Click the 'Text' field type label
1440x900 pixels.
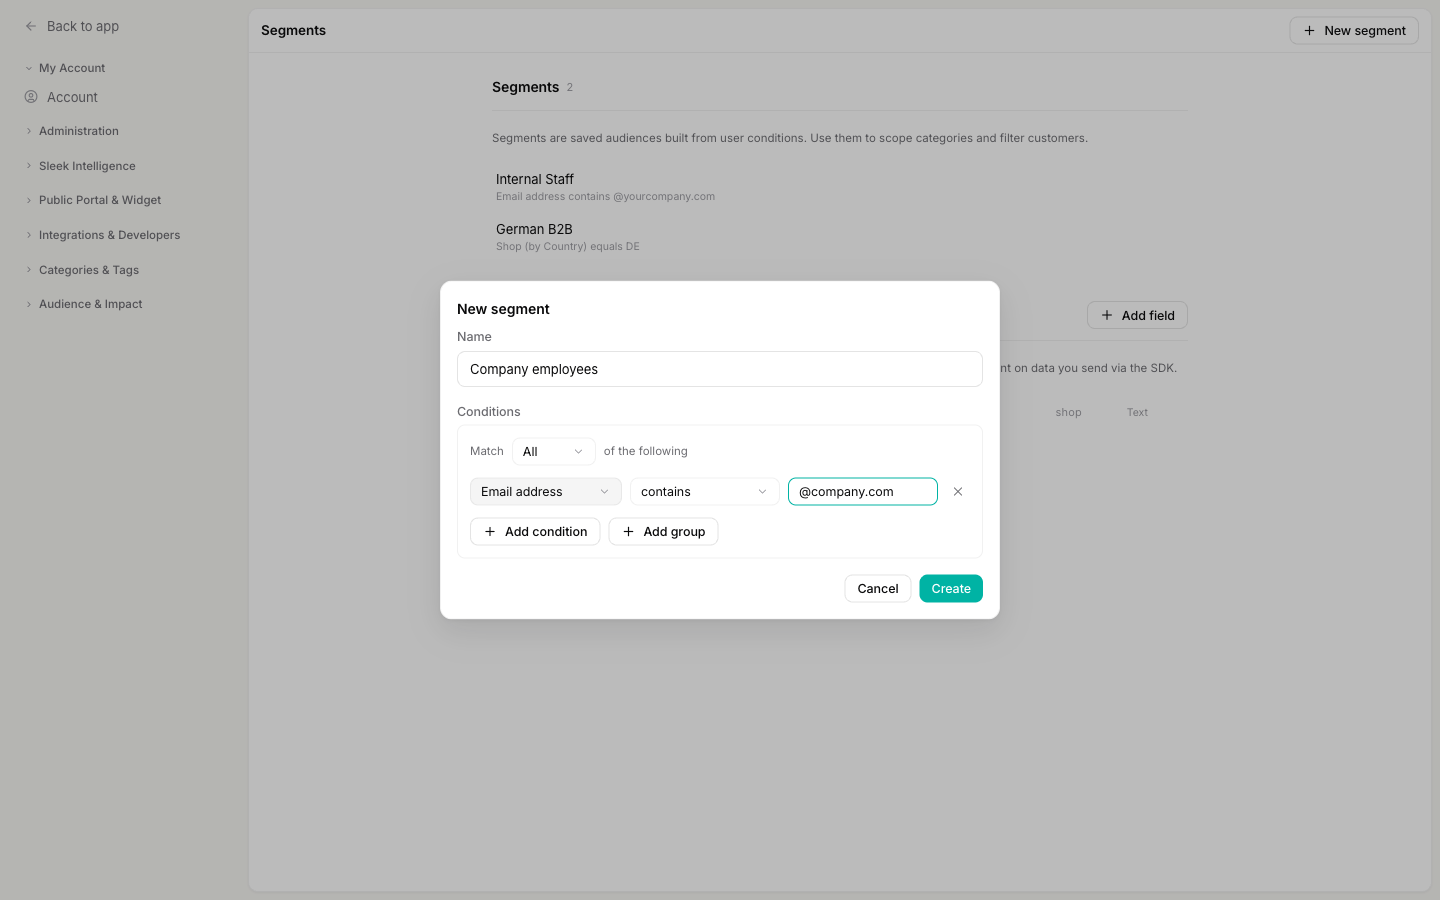(1137, 412)
